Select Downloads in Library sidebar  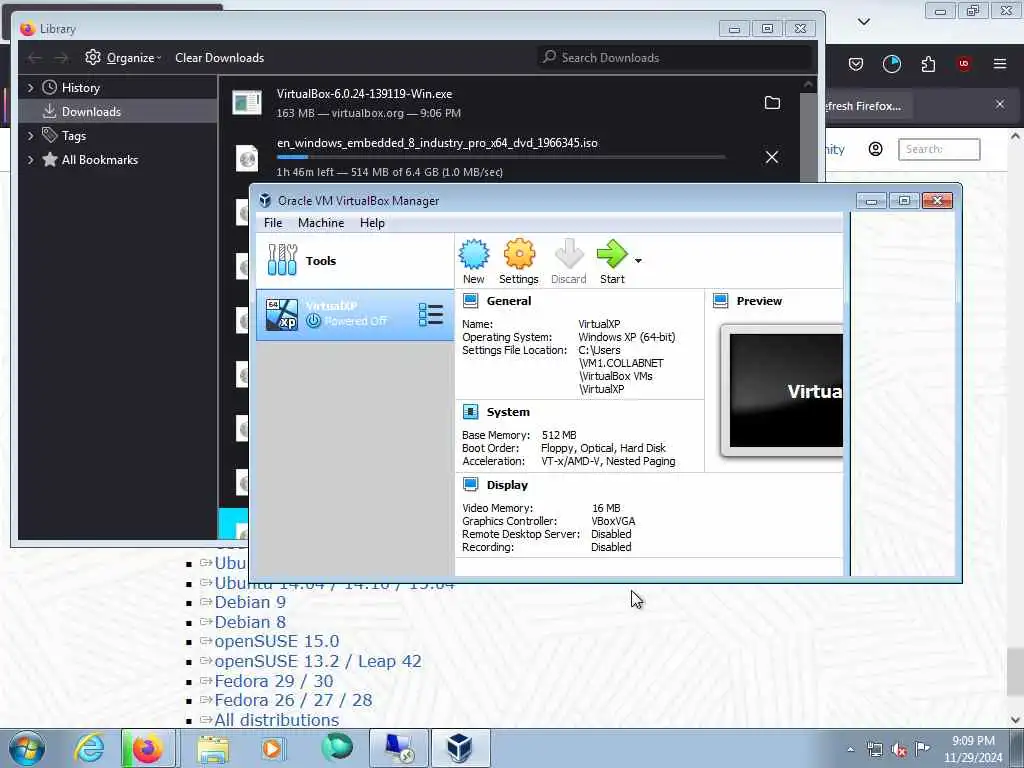click(x=118, y=112)
